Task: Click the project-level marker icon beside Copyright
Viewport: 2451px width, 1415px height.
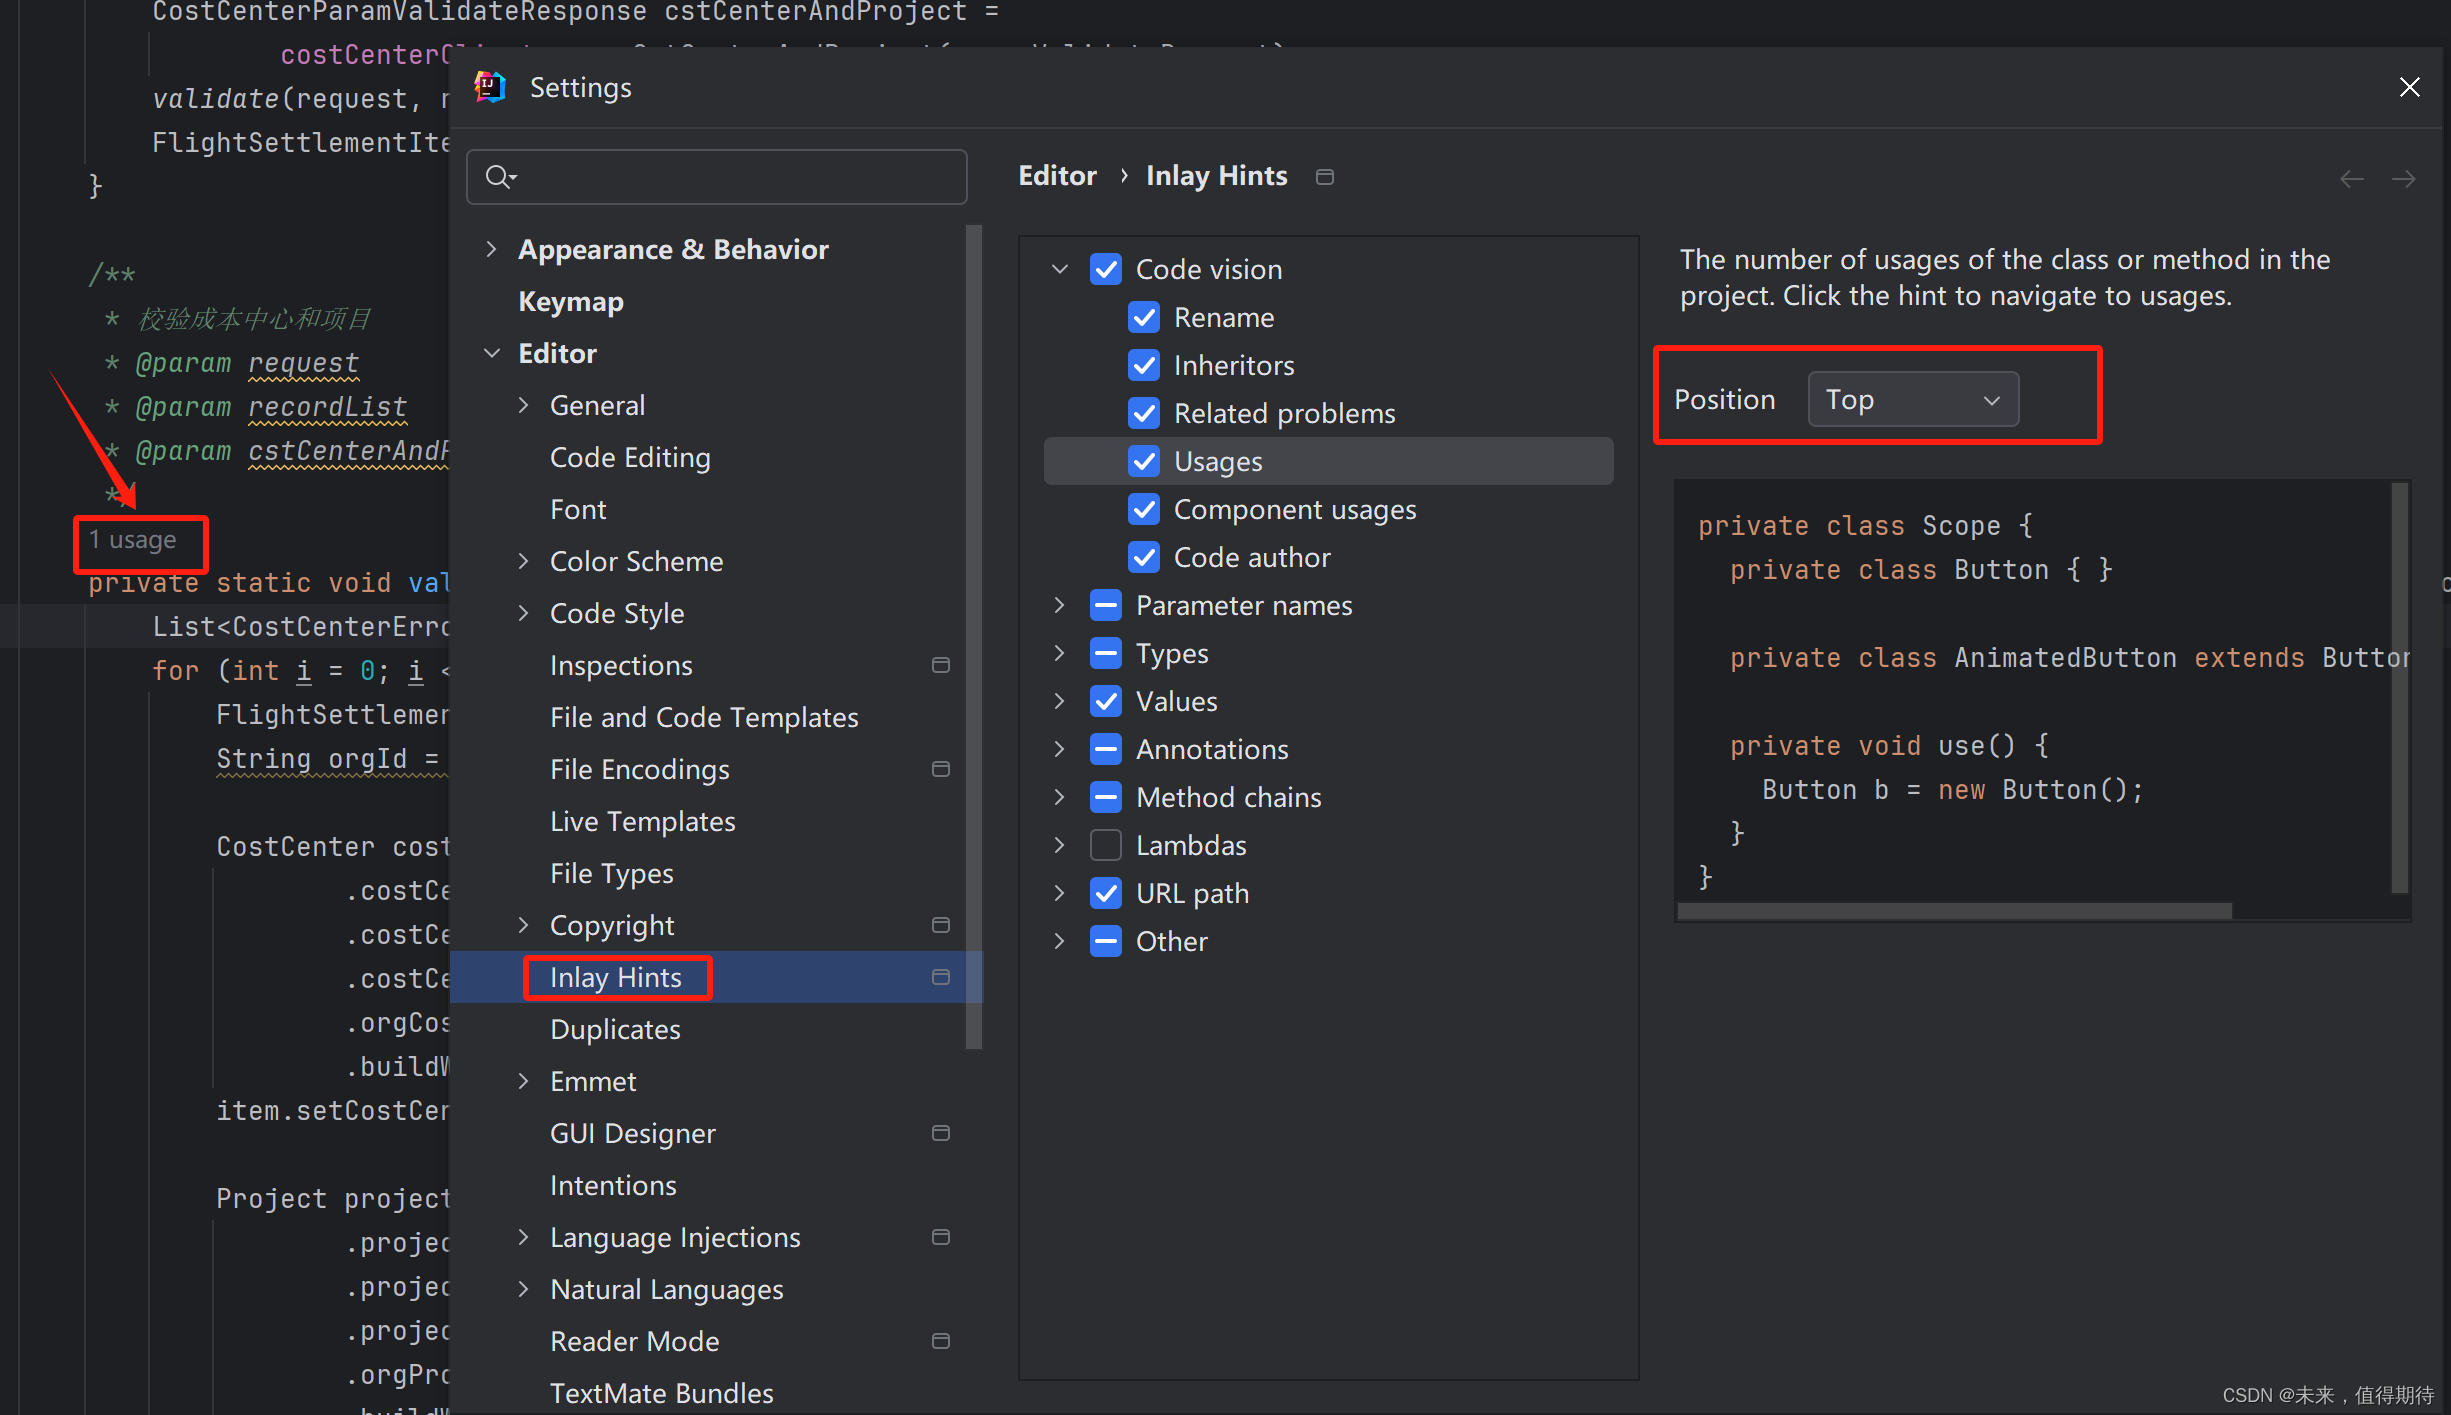Action: pyautogui.click(x=940, y=925)
